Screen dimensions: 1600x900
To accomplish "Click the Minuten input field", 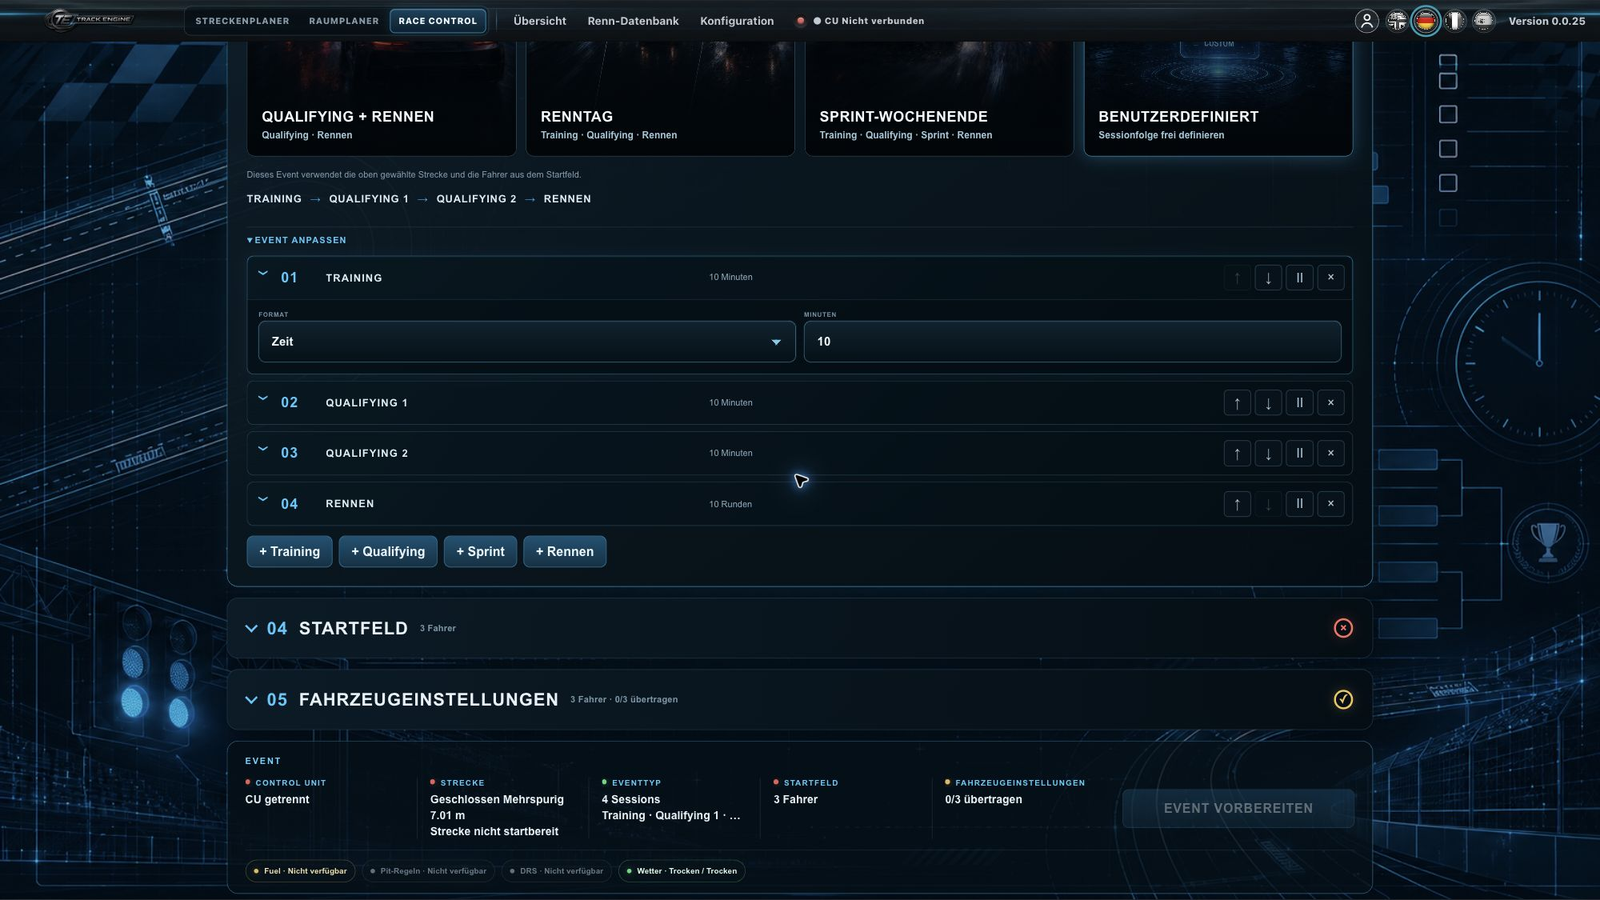I will 1072,342.
